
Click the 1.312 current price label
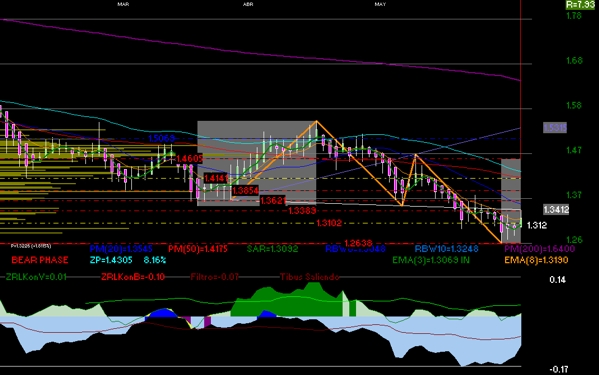point(537,225)
